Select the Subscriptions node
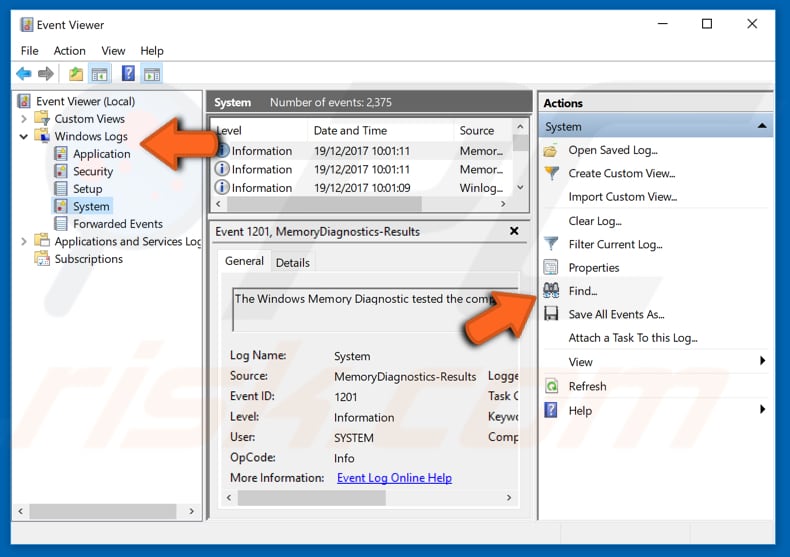790x557 pixels. pyautogui.click(x=88, y=259)
